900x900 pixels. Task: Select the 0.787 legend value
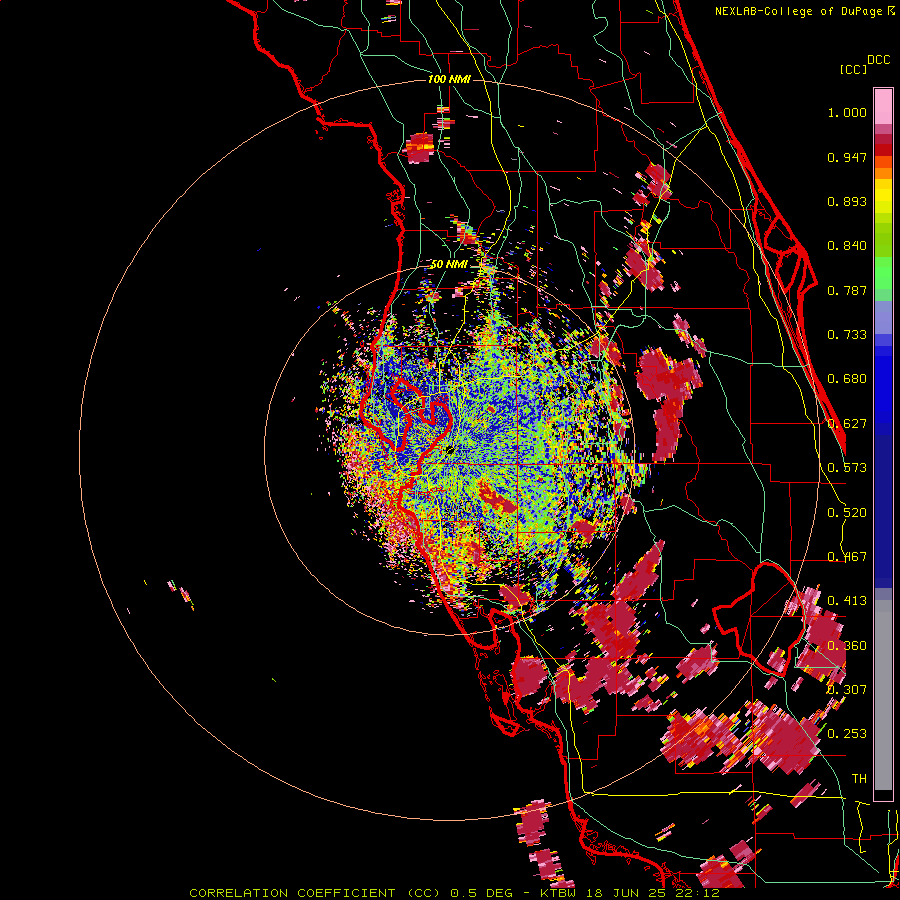(x=847, y=290)
